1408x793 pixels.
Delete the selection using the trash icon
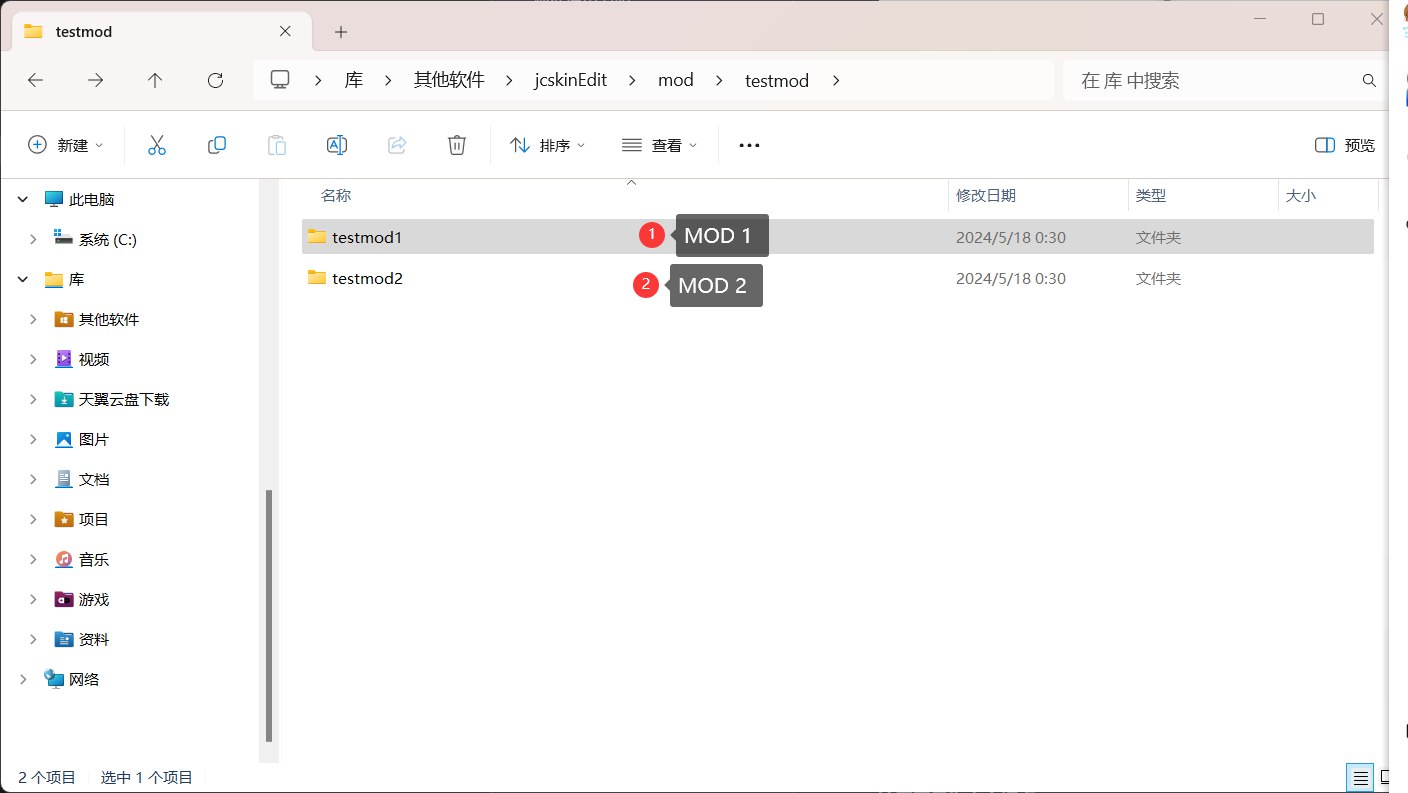pos(457,144)
